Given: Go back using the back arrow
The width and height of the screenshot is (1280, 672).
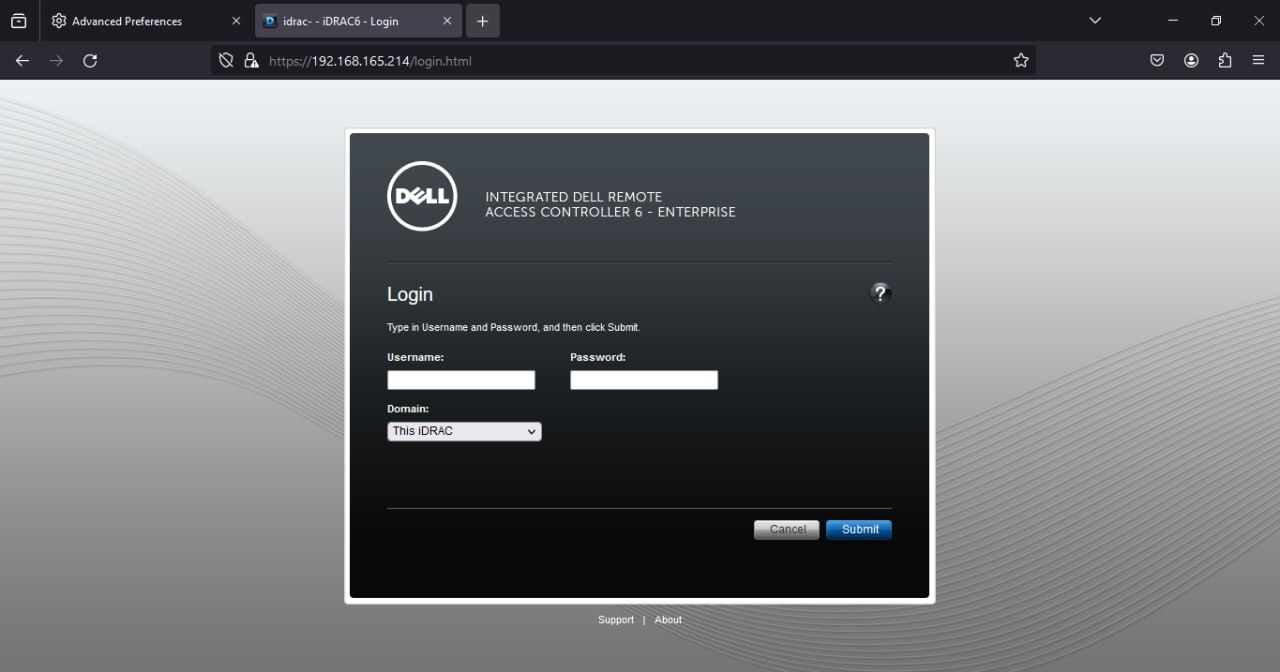Looking at the screenshot, I should tap(22, 60).
